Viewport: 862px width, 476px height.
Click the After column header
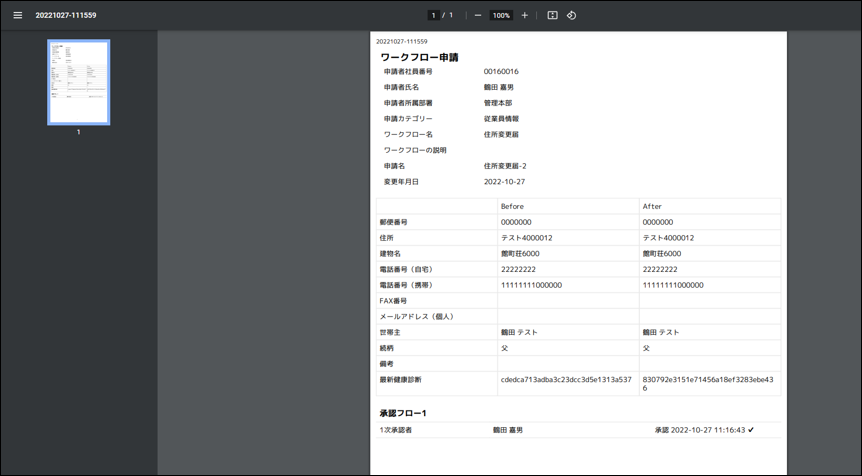coord(652,207)
